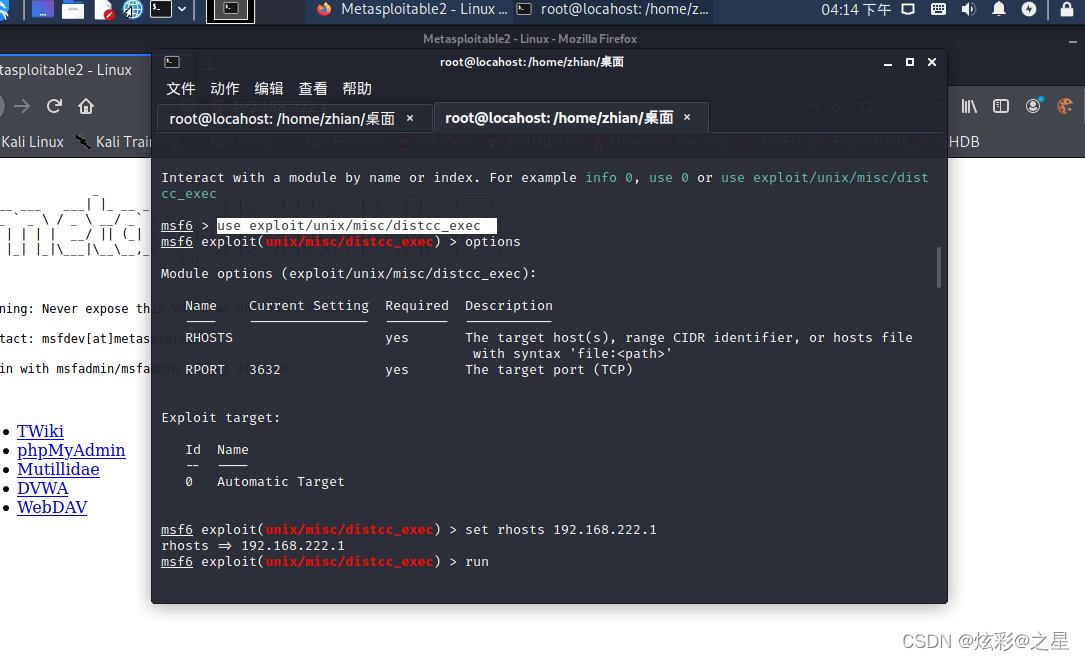The height and width of the screenshot is (661, 1085).
Task: Click the 'set rhosts 192.168.222.1' command text
Action: [x=560, y=529]
